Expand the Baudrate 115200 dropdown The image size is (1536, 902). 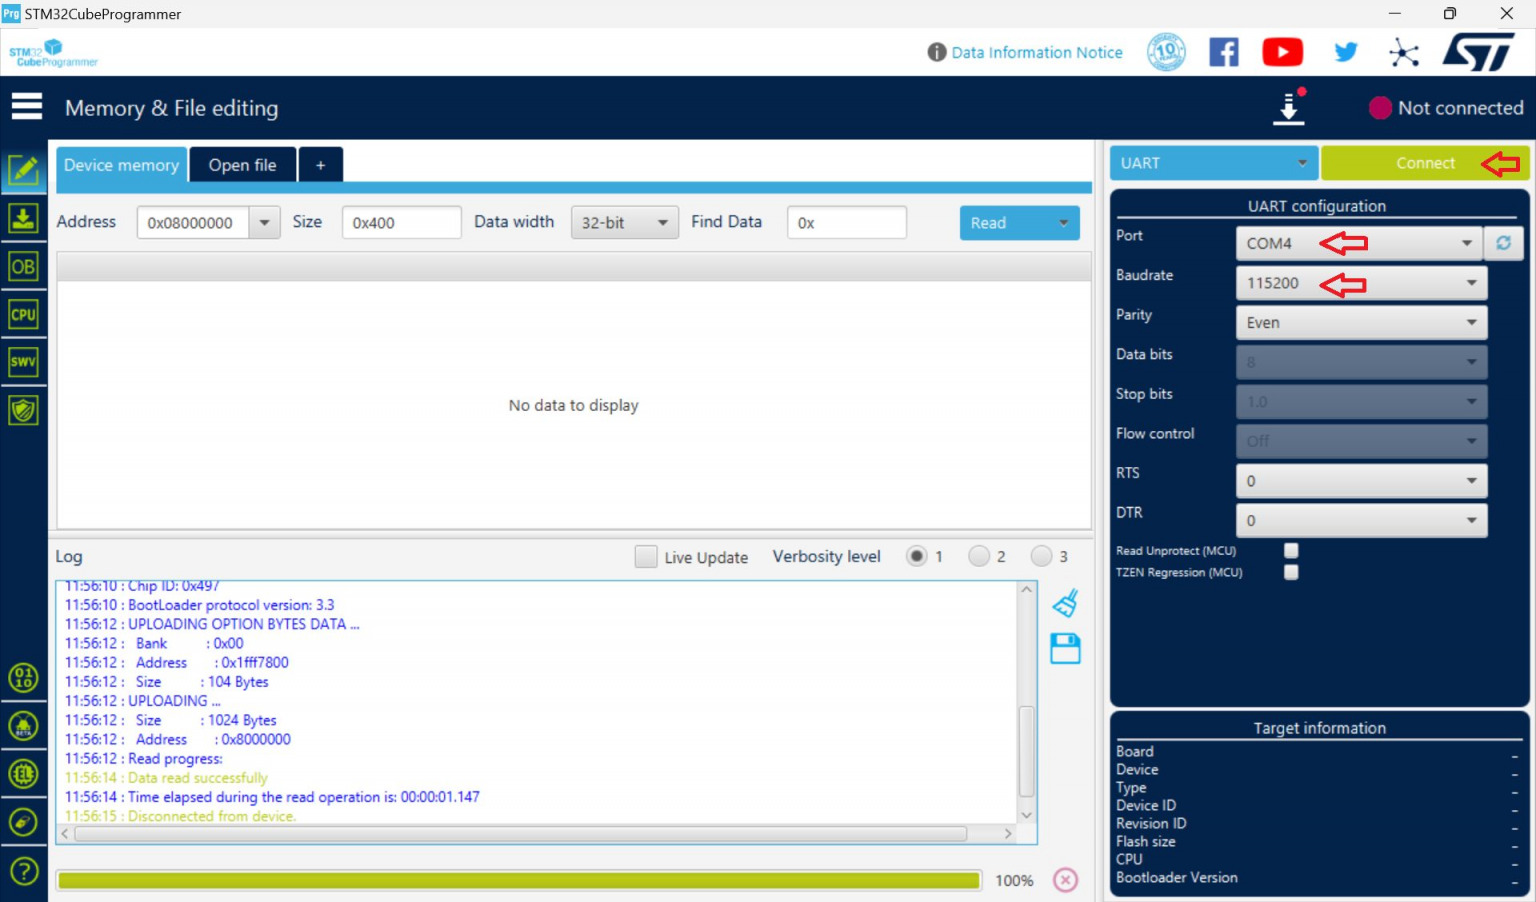click(1470, 283)
